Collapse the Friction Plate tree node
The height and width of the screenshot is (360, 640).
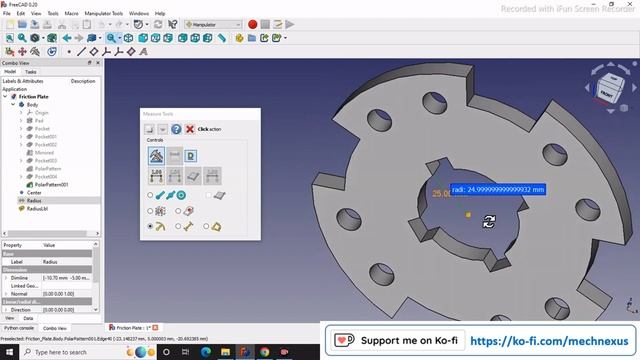[x=5, y=97]
